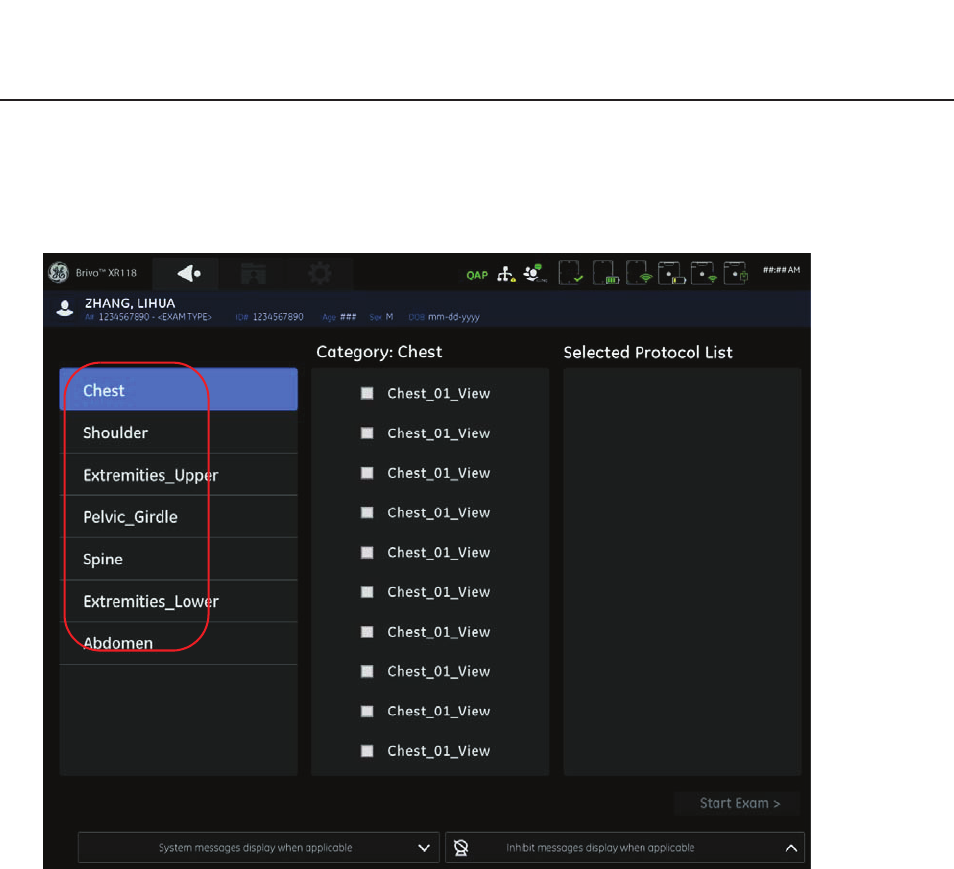This screenshot has height=869, width=954.
Task: Click patient name ZHANG, LIHUA
Action: point(130,303)
